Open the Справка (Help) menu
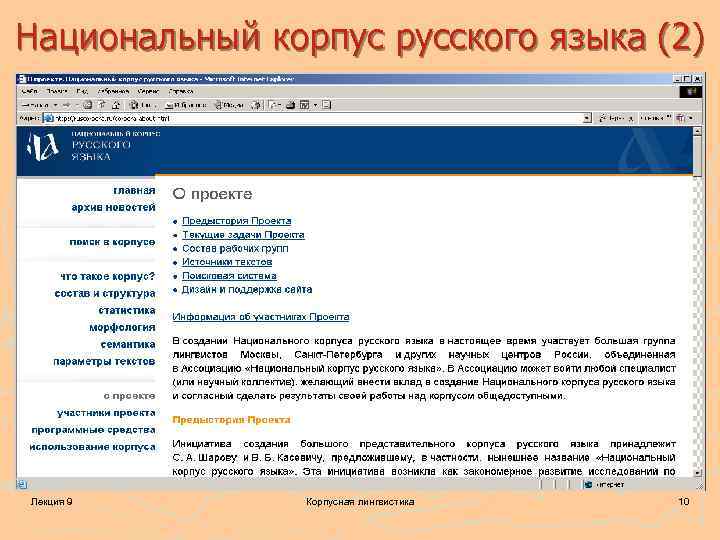 click(x=180, y=91)
